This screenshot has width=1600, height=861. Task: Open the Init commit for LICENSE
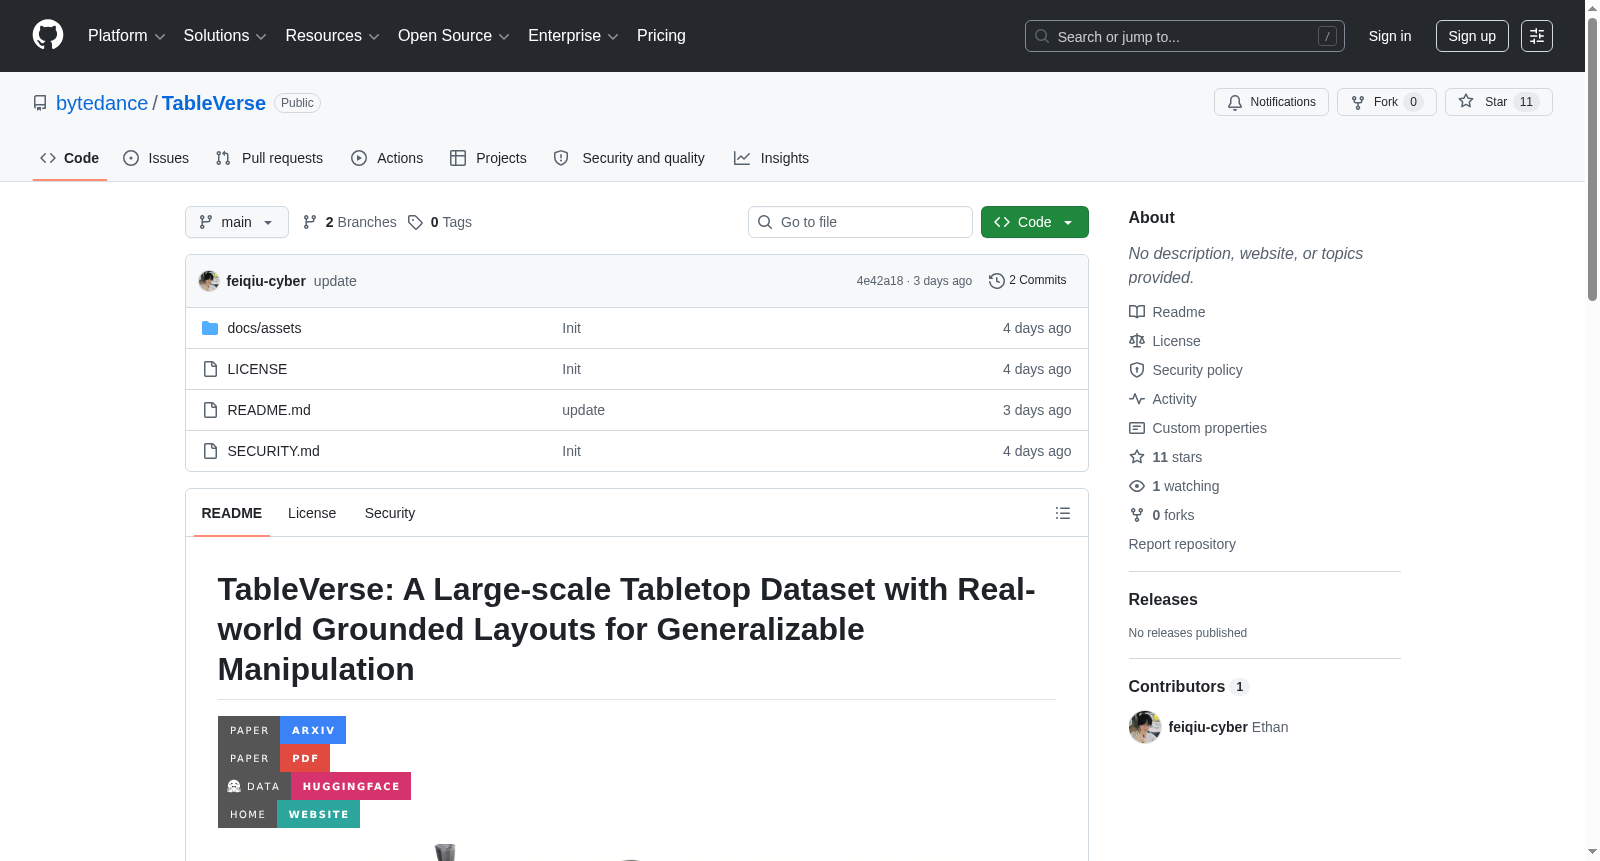[571, 369]
